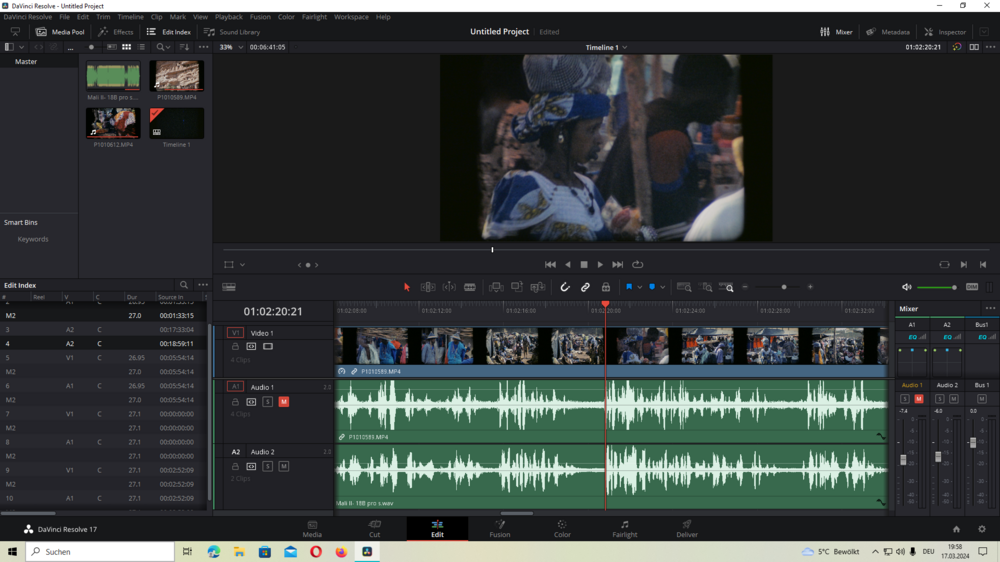1000x562 pixels.
Task: Search within the Edit Index panel
Action: tap(183, 285)
